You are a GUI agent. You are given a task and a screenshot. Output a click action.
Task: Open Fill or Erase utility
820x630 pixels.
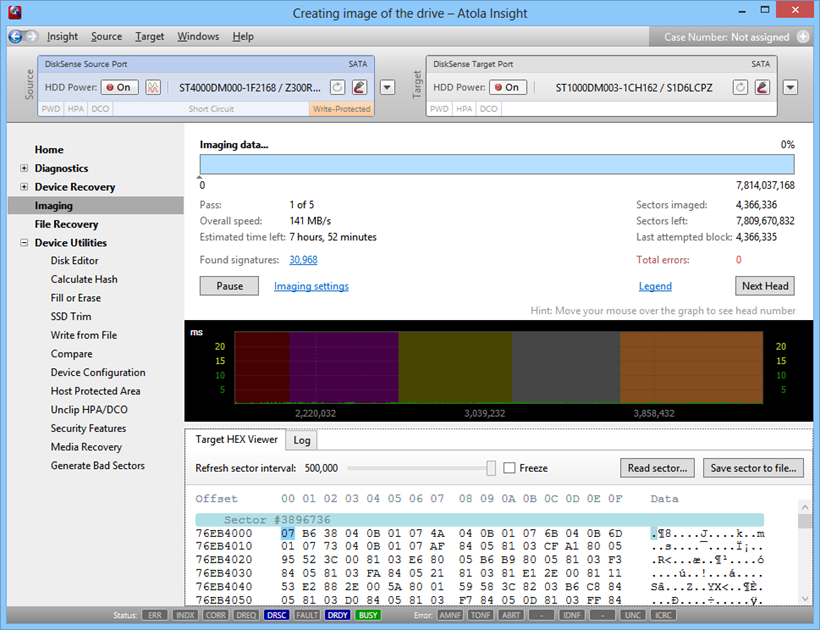click(76, 298)
